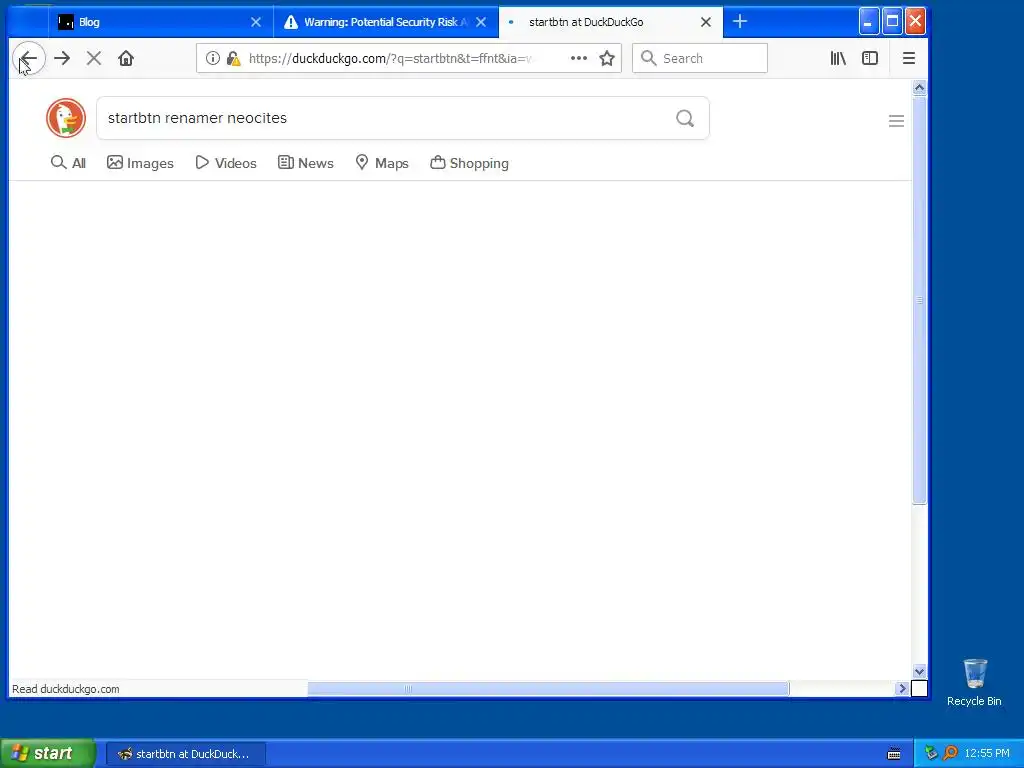
Task: Open the Recycle Bin desktop icon
Action: point(974,682)
